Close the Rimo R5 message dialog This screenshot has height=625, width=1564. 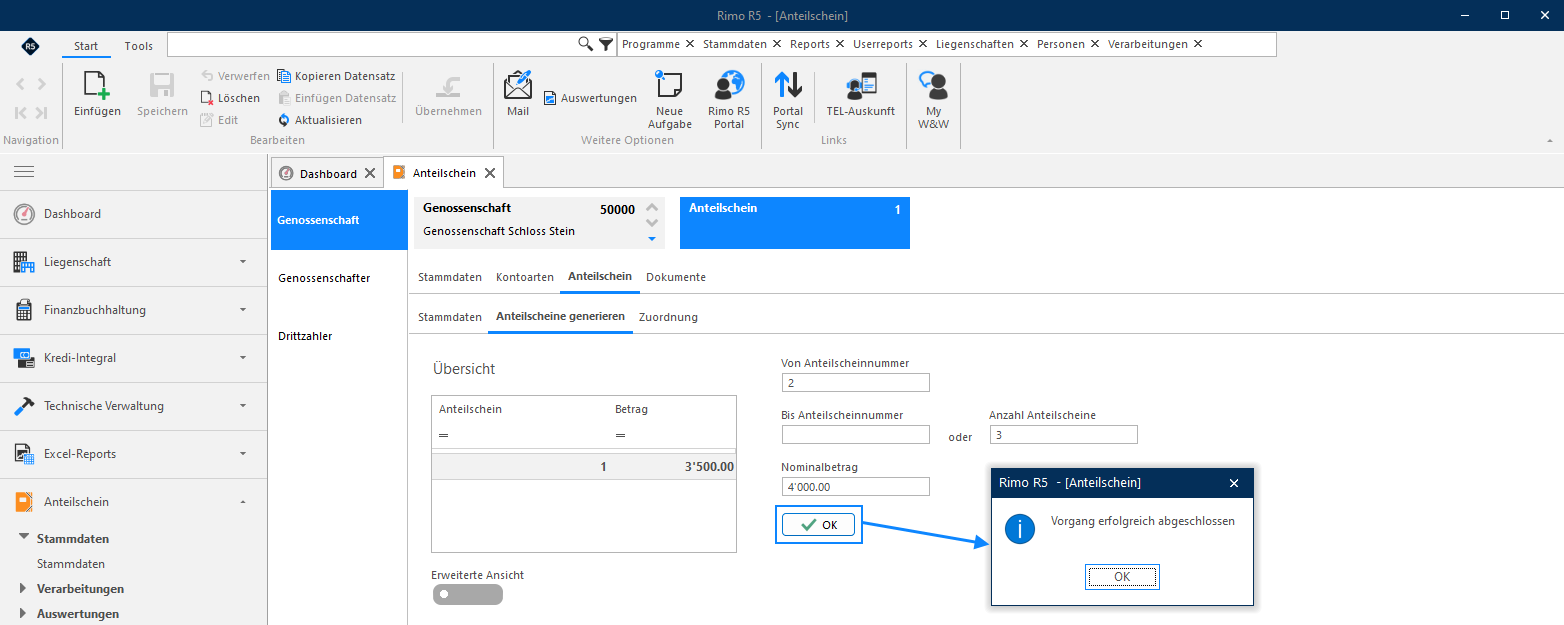click(1234, 483)
